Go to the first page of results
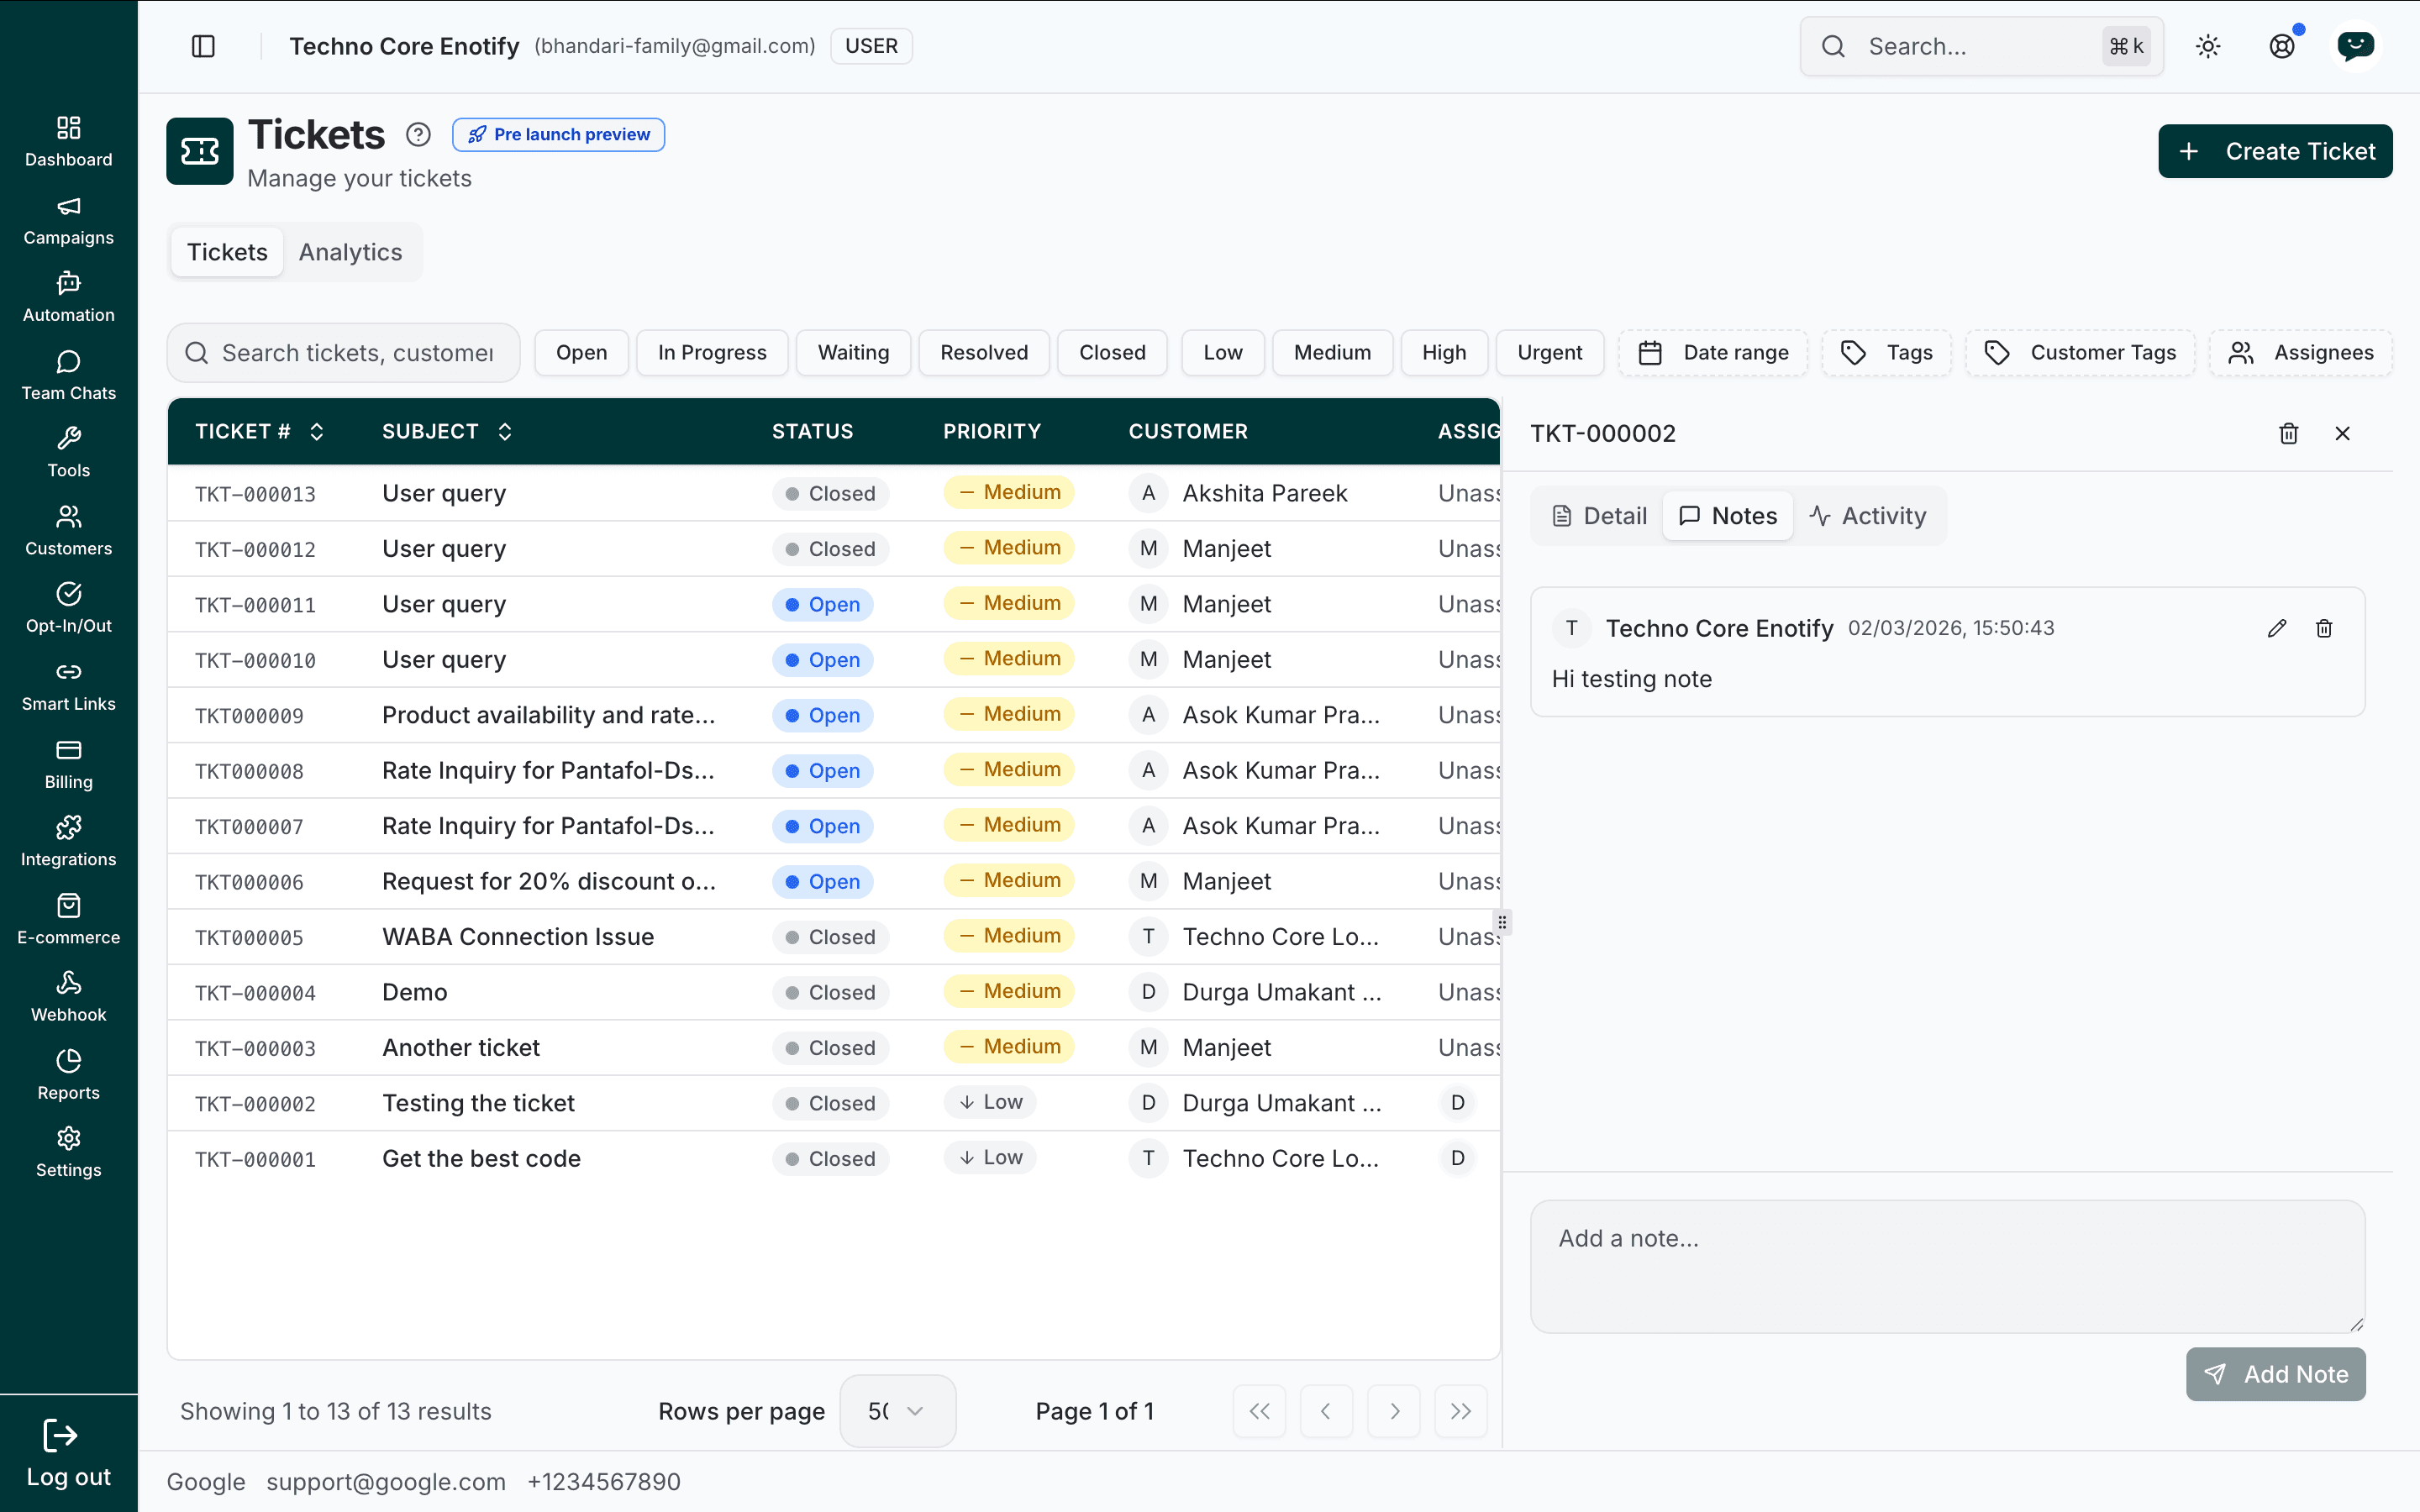 1259,1411
